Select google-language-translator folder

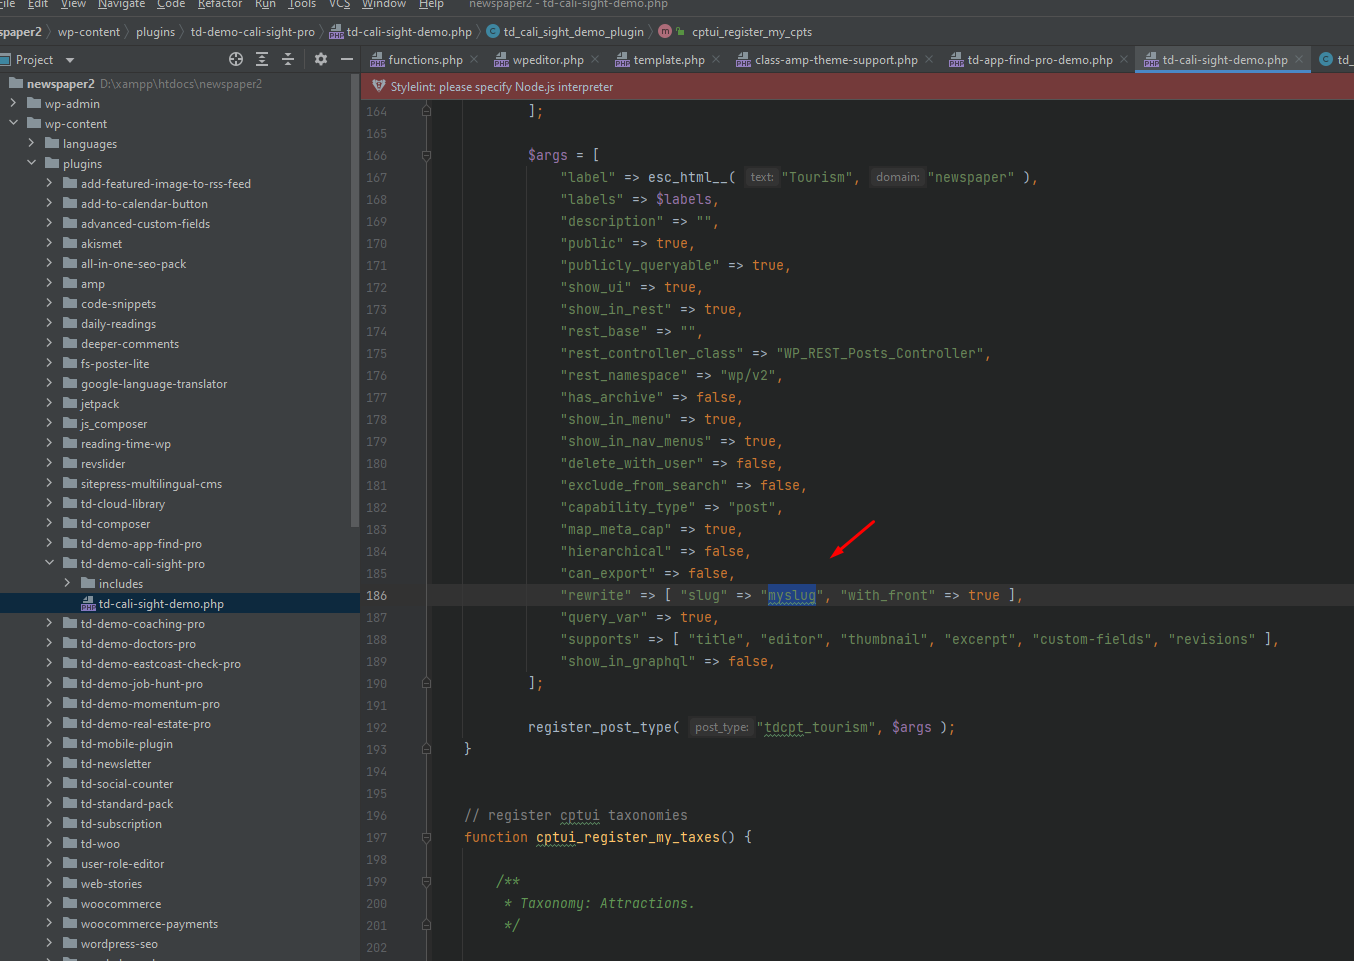click(154, 383)
